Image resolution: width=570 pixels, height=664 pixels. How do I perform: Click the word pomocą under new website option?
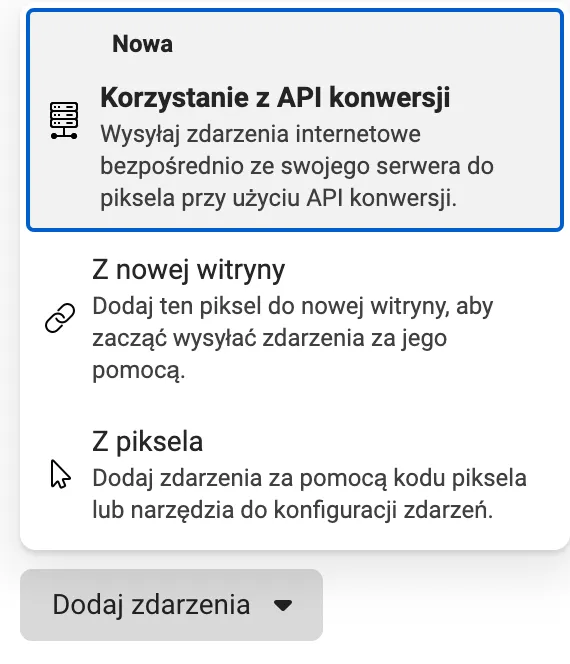point(138,371)
